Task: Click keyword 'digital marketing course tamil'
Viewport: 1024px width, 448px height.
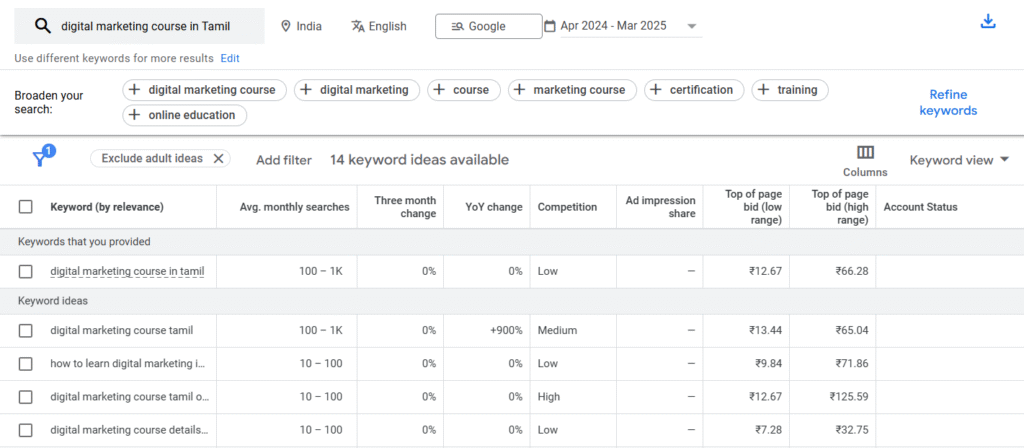Action: (x=121, y=330)
